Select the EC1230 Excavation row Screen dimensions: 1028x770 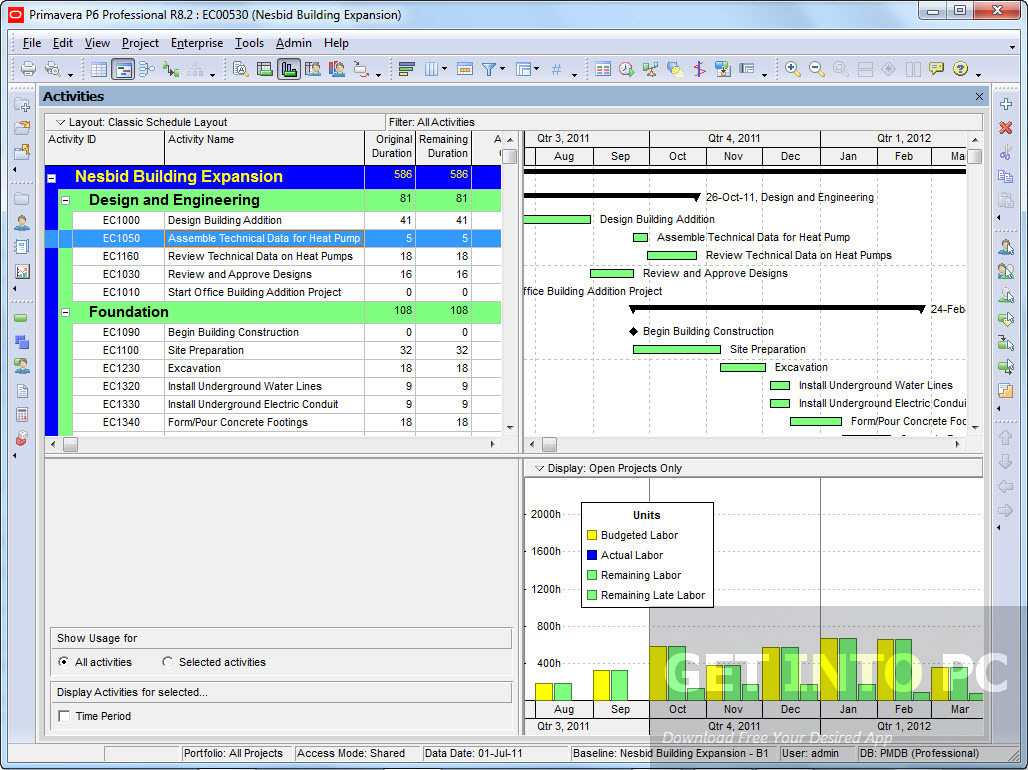click(273, 369)
